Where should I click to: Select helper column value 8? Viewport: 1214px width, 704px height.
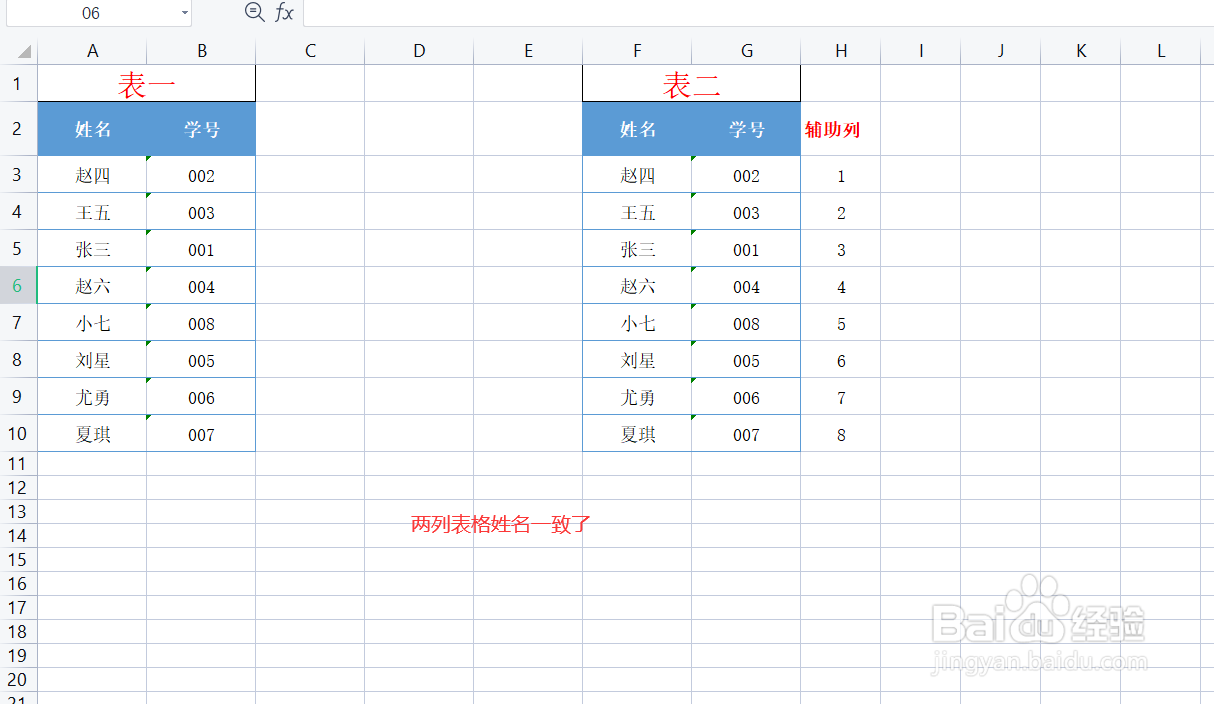point(841,433)
